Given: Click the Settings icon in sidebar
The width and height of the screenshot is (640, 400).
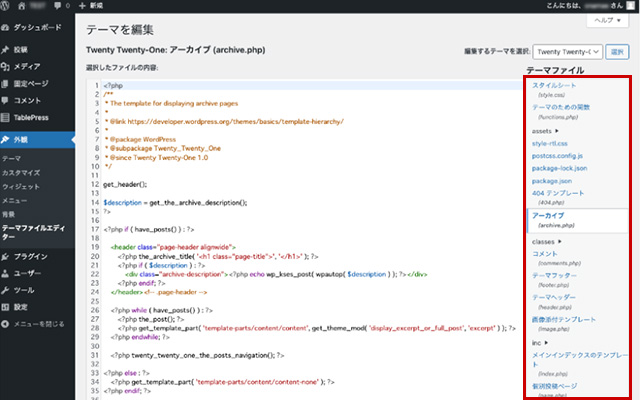Looking at the screenshot, I should point(5,307).
